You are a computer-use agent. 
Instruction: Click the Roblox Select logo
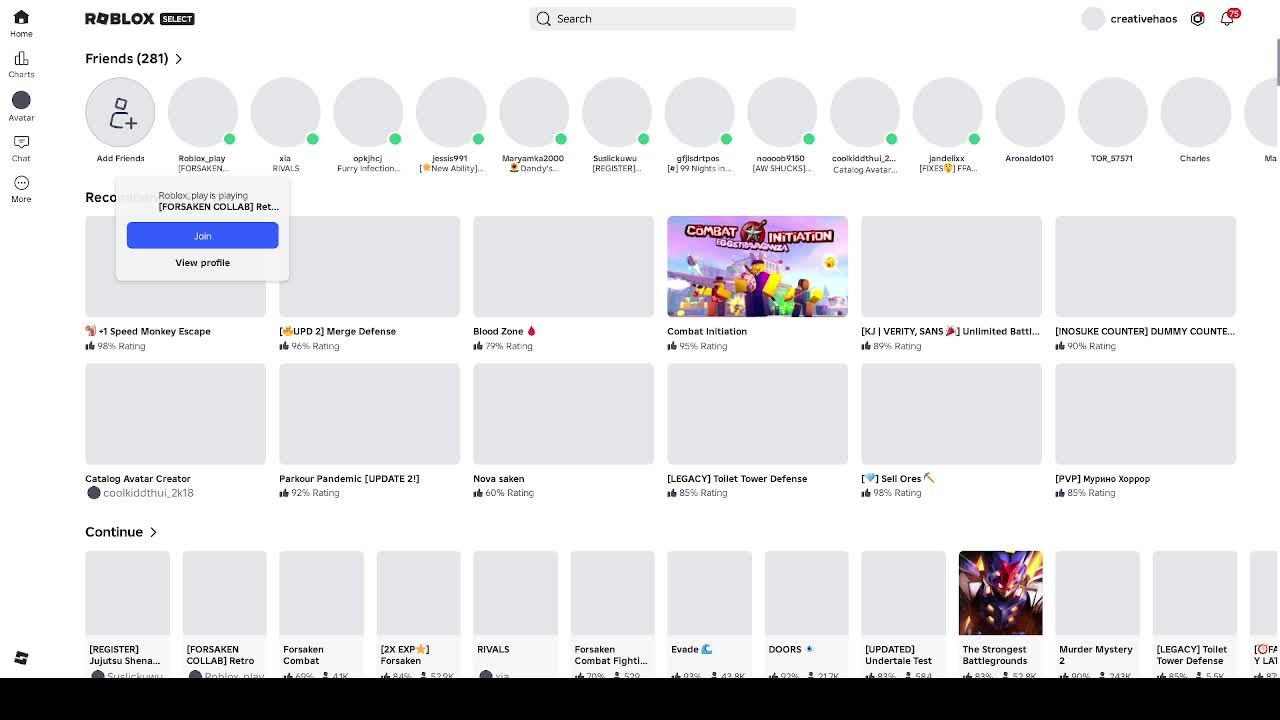(x=140, y=19)
